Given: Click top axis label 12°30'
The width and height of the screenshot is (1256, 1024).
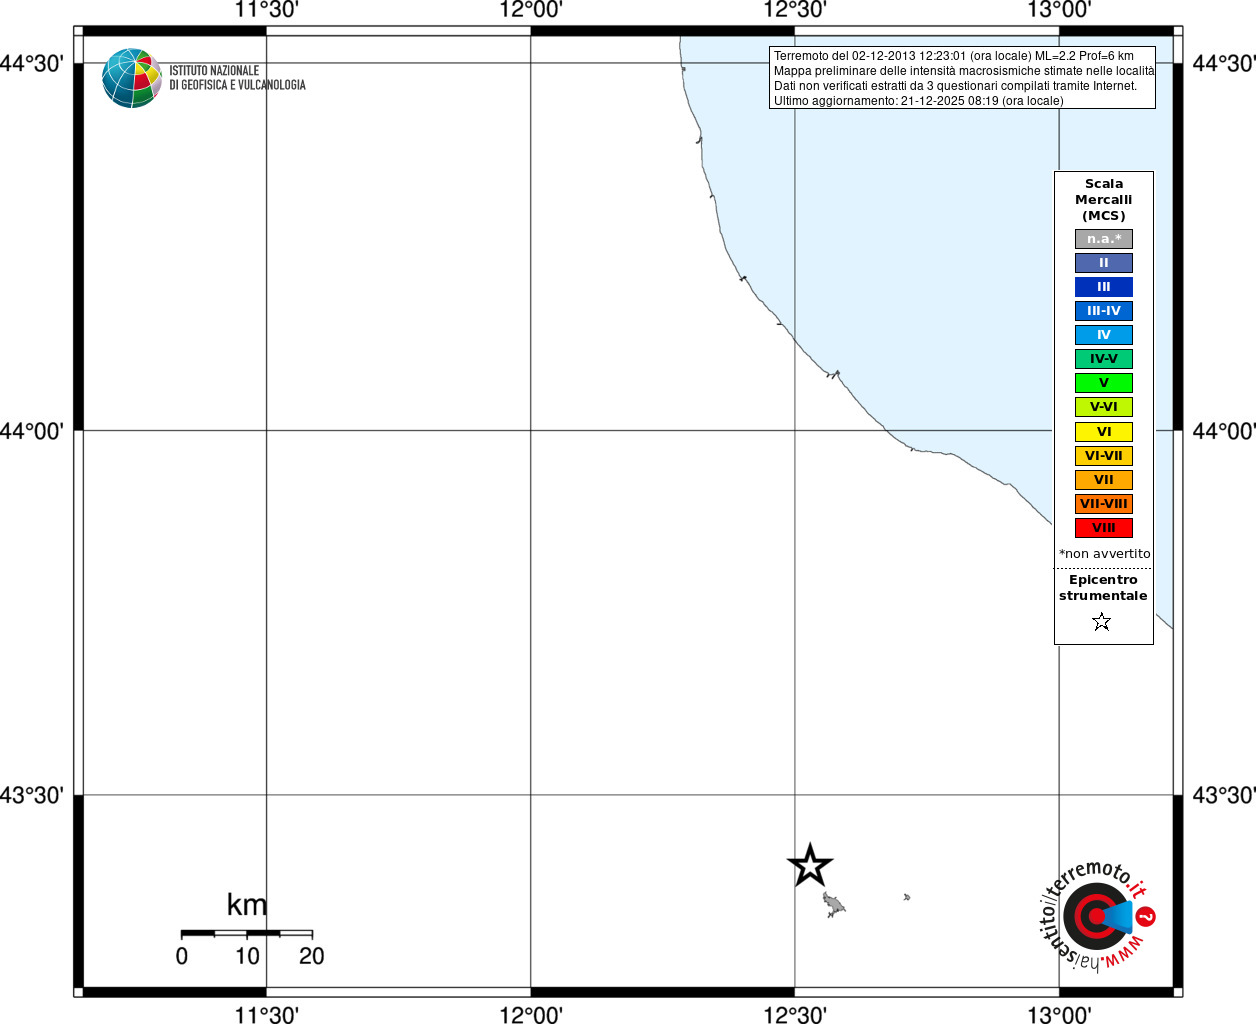Looking at the screenshot, I should pos(795,10).
